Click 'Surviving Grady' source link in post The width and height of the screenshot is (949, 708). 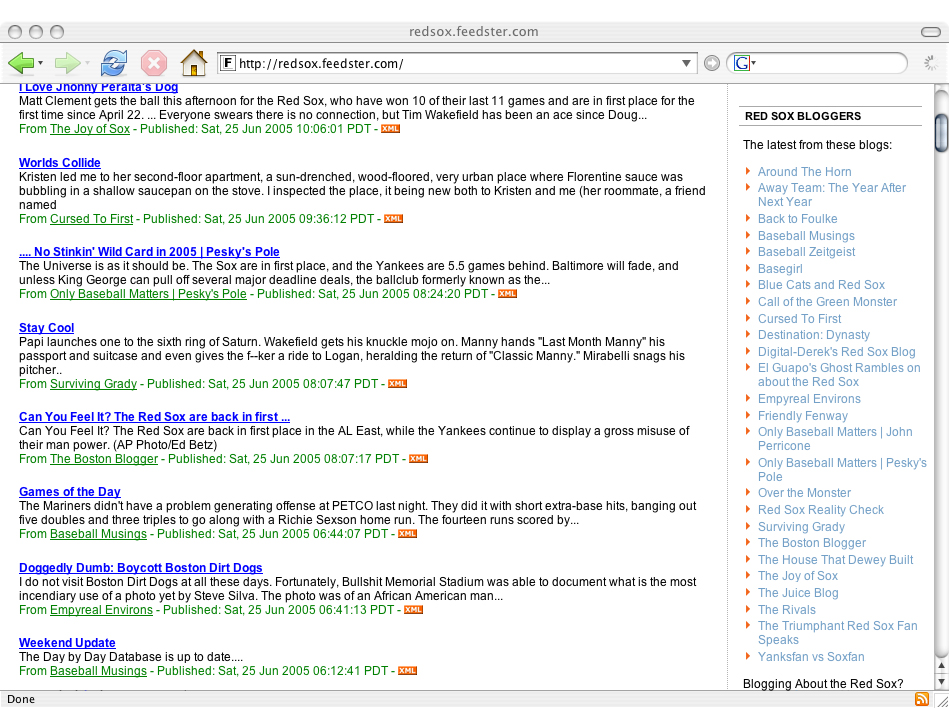[x=93, y=384]
